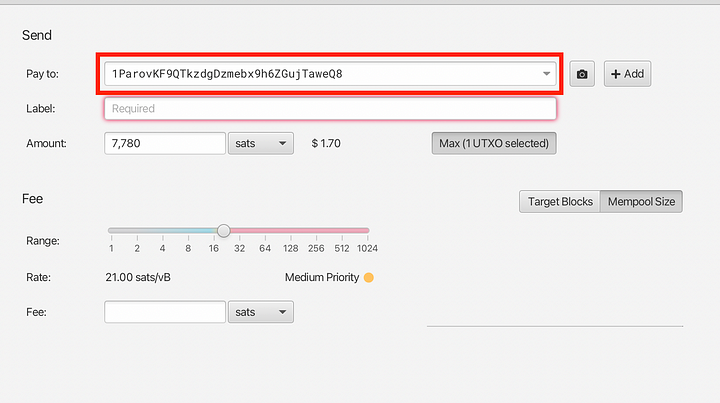Toggle Max (1 UTXO selected) button
Image resolution: width=720 pixels, height=403 pixels.
(494, 143)
